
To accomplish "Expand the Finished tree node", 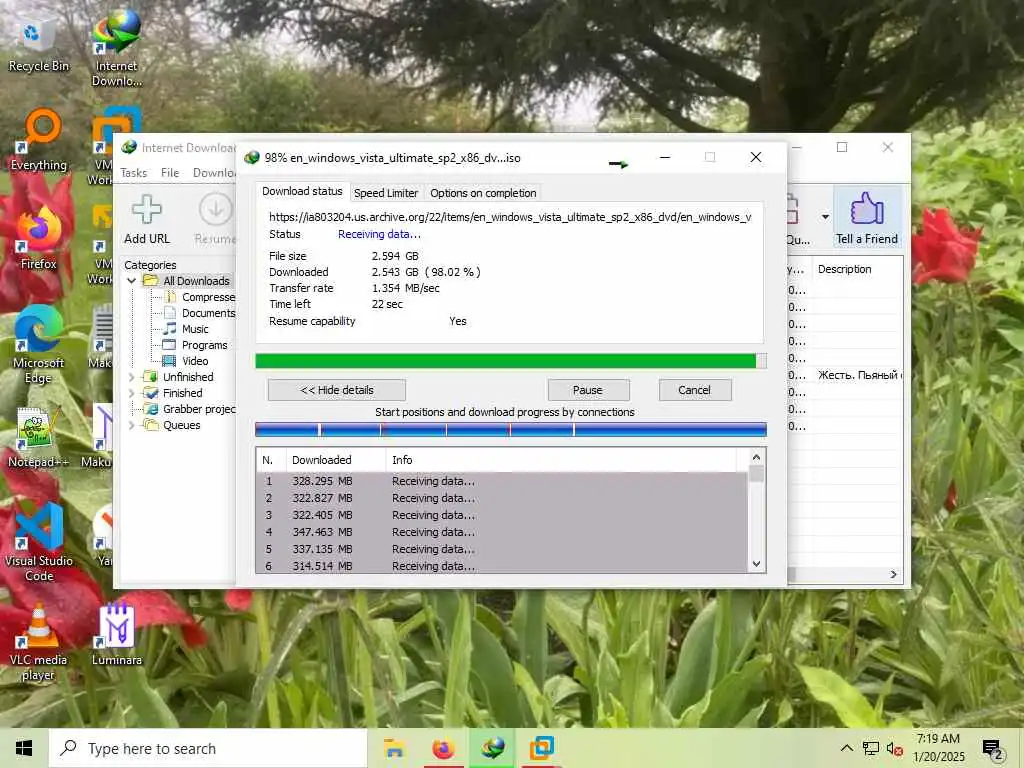I will (131, 393).
